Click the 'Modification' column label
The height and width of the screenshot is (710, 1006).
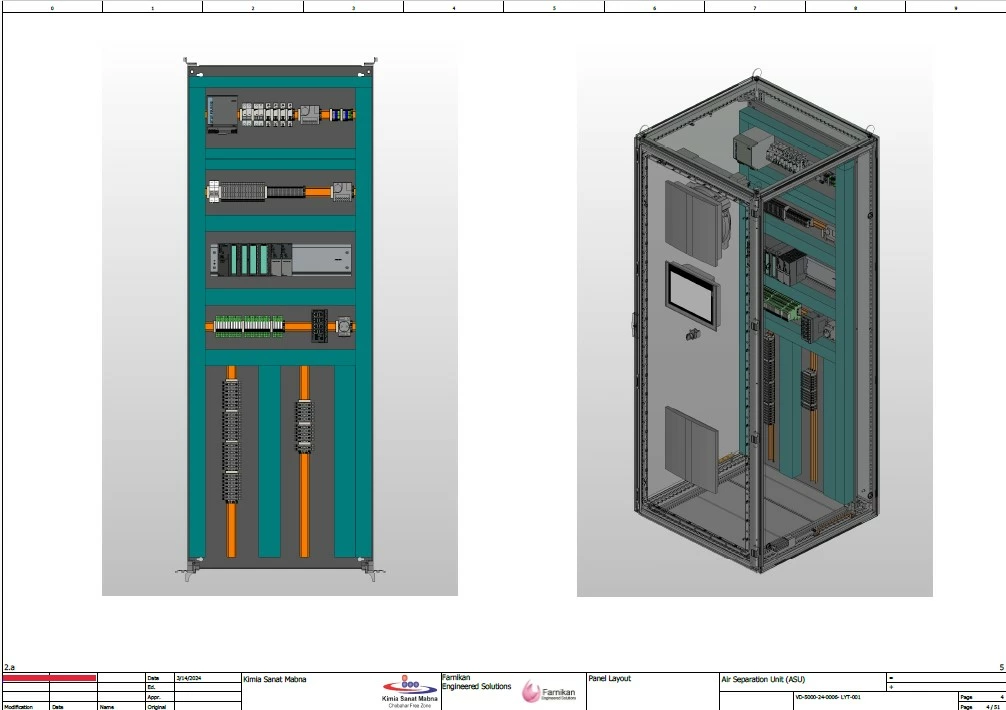[x=18, y=707]
